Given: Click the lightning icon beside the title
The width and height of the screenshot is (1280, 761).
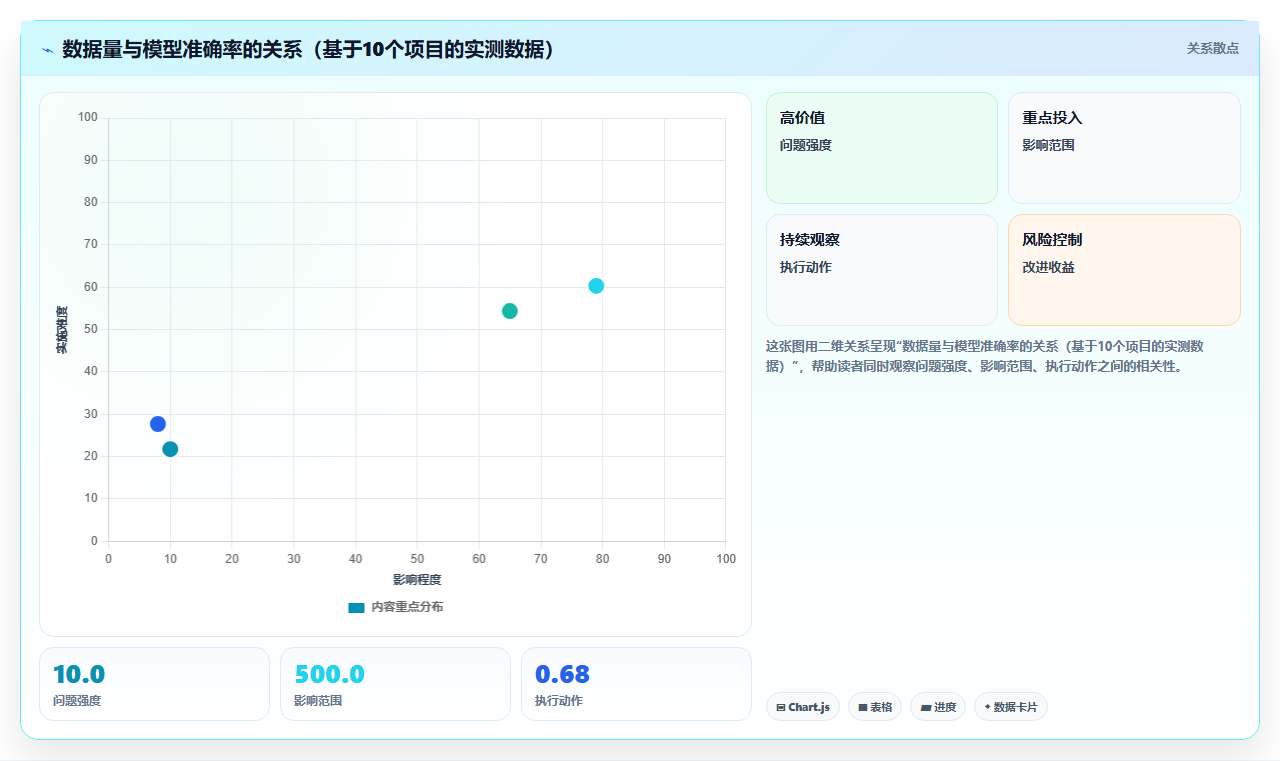Looking at the screenshot, I should [47, 50].
